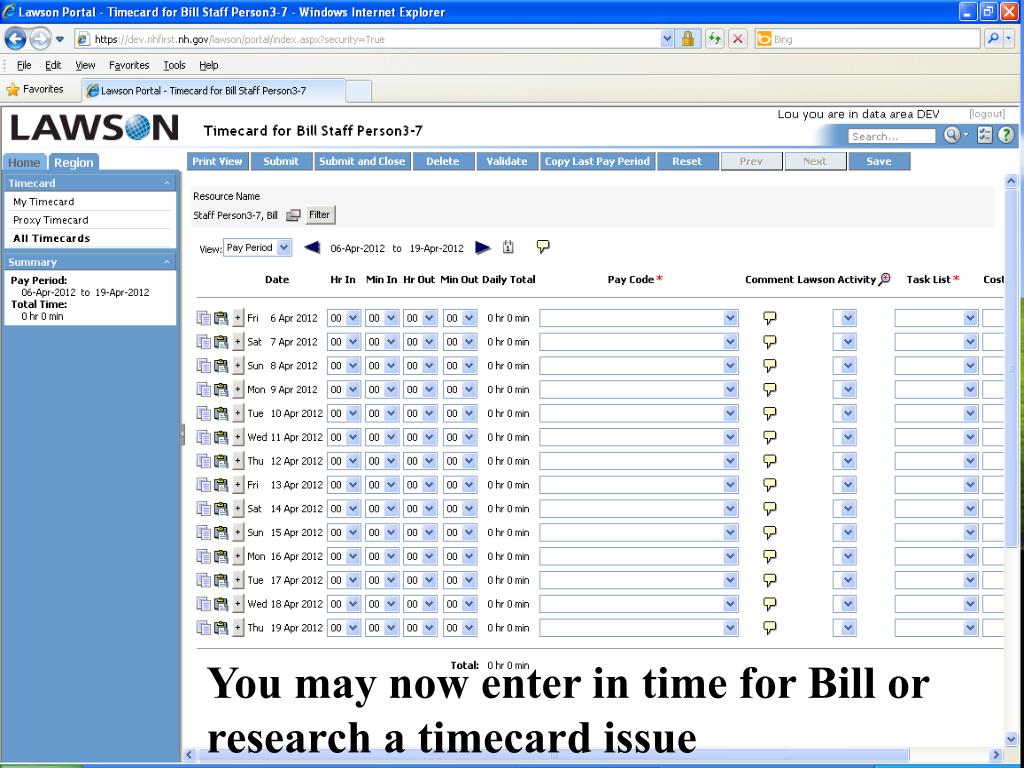The width and height of the screenshot is (1024, 768).
Task: Click the copy icon for Tue 10 Apr 2012
Action: click(x=204, y=413)
